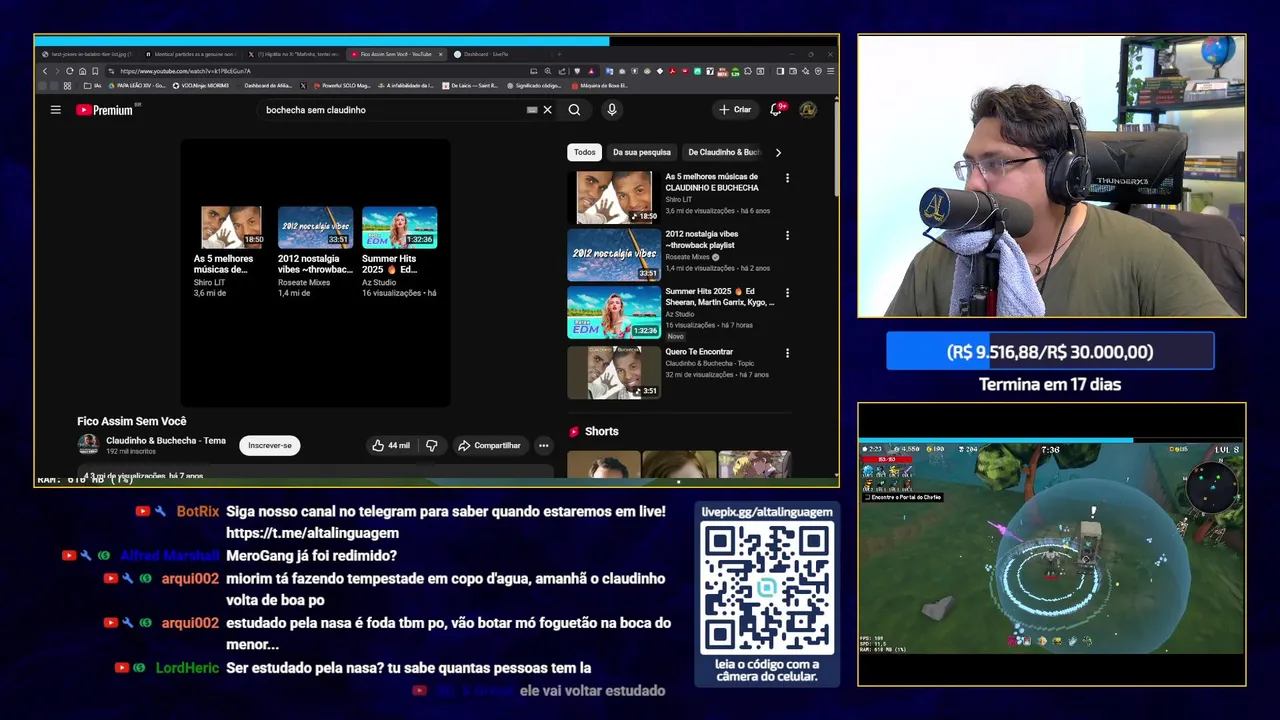Open options for Quero Te Encontrar video

click(x=787, y=353)
